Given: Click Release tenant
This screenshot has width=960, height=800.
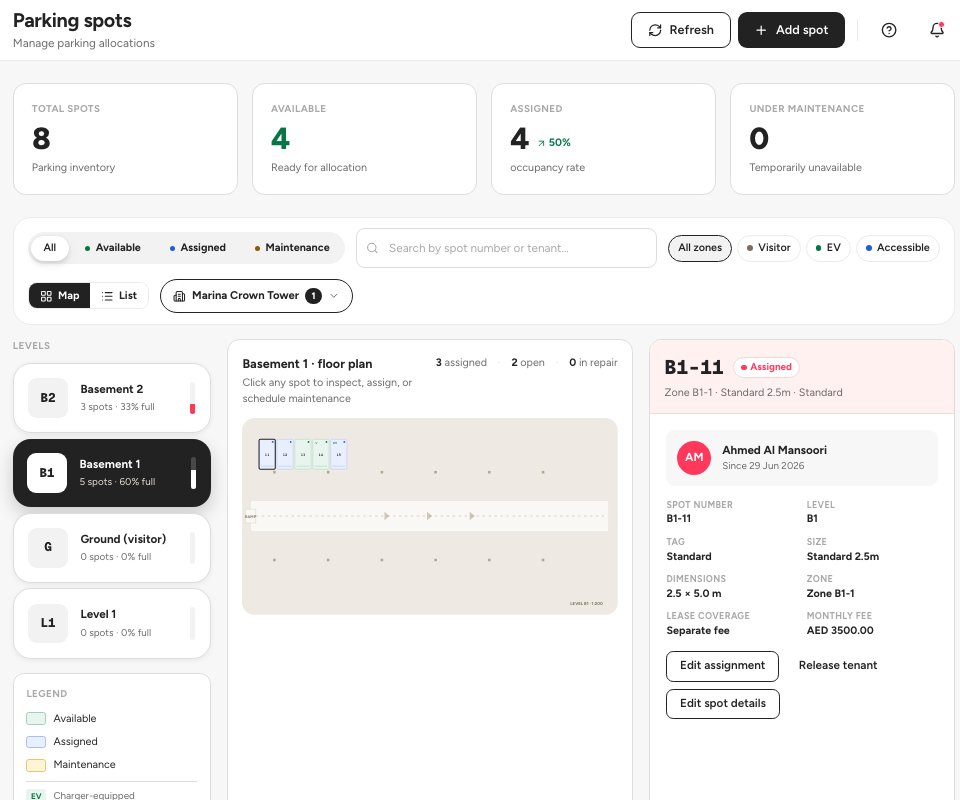Looking at the screenshot, I should pyautogui.click(x=838, y=666).
